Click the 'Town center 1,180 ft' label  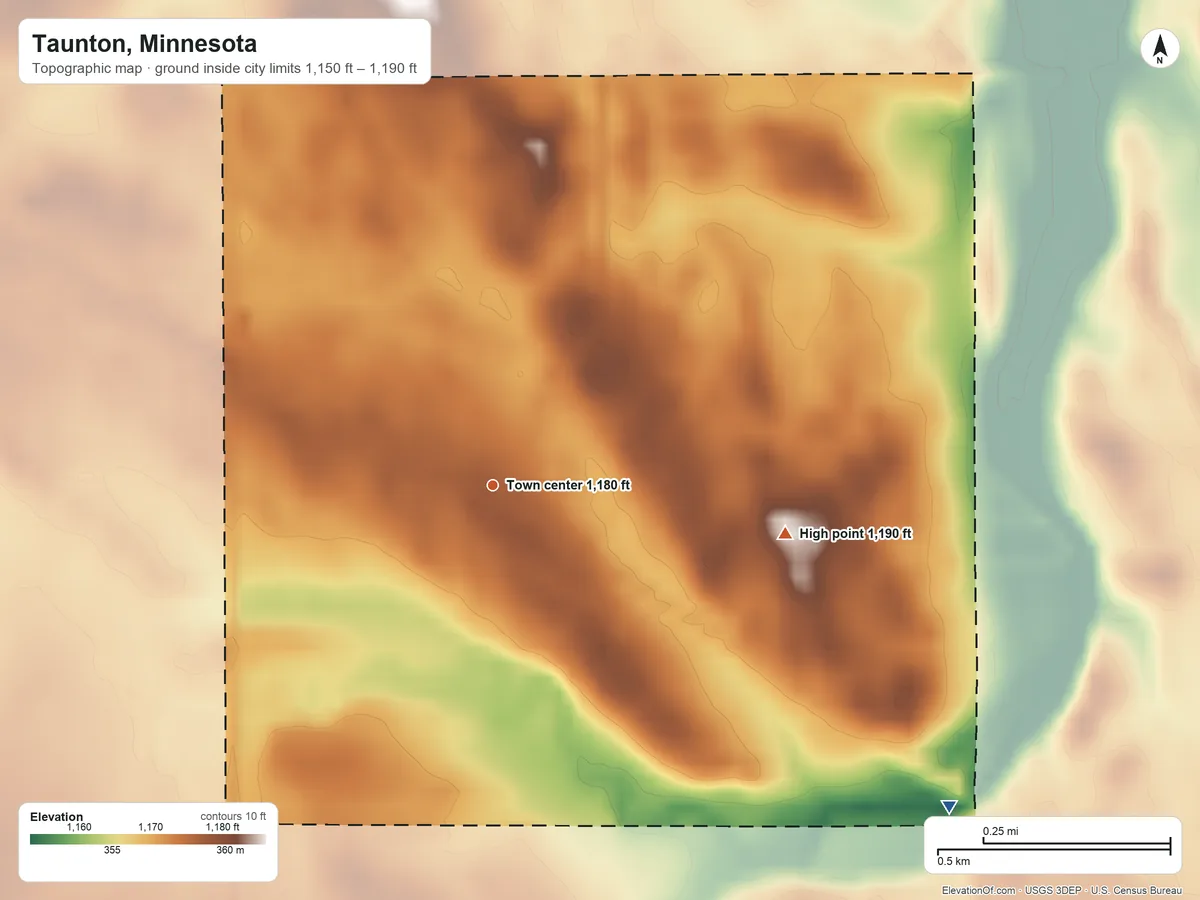[x=568, y=485]
